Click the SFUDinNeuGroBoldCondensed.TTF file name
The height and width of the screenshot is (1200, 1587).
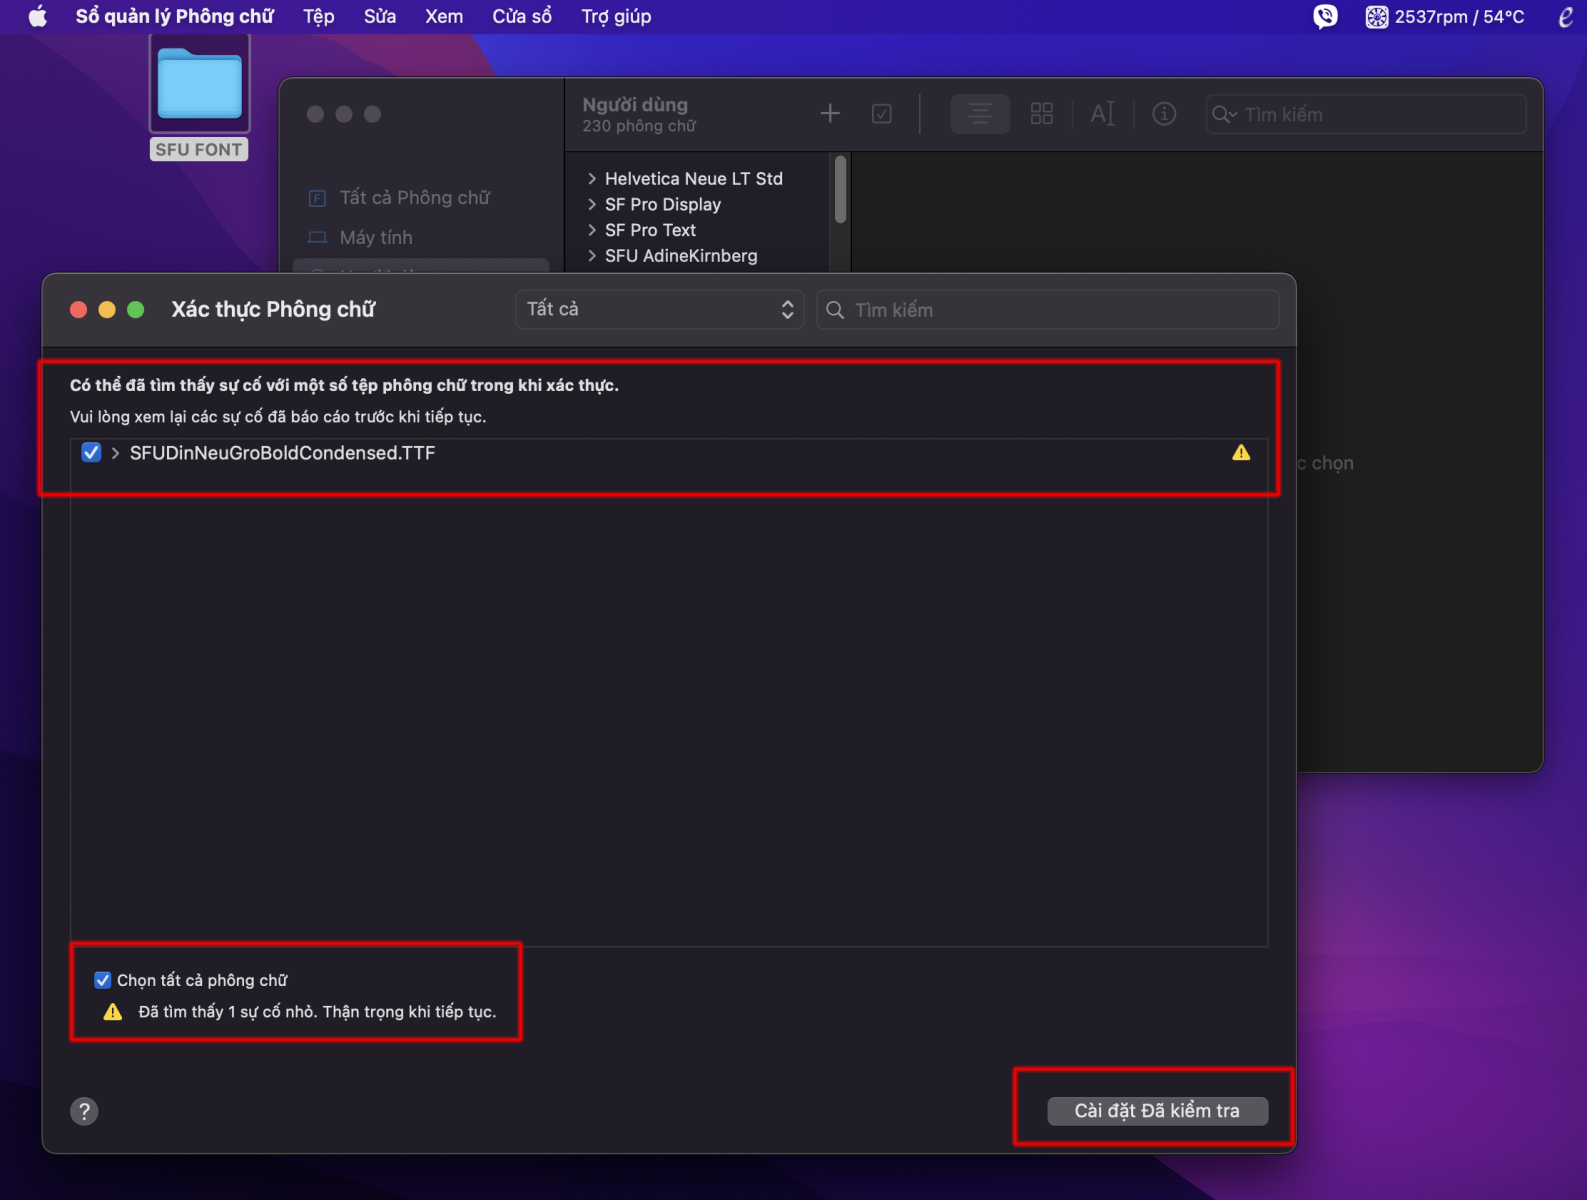(282, 453)
